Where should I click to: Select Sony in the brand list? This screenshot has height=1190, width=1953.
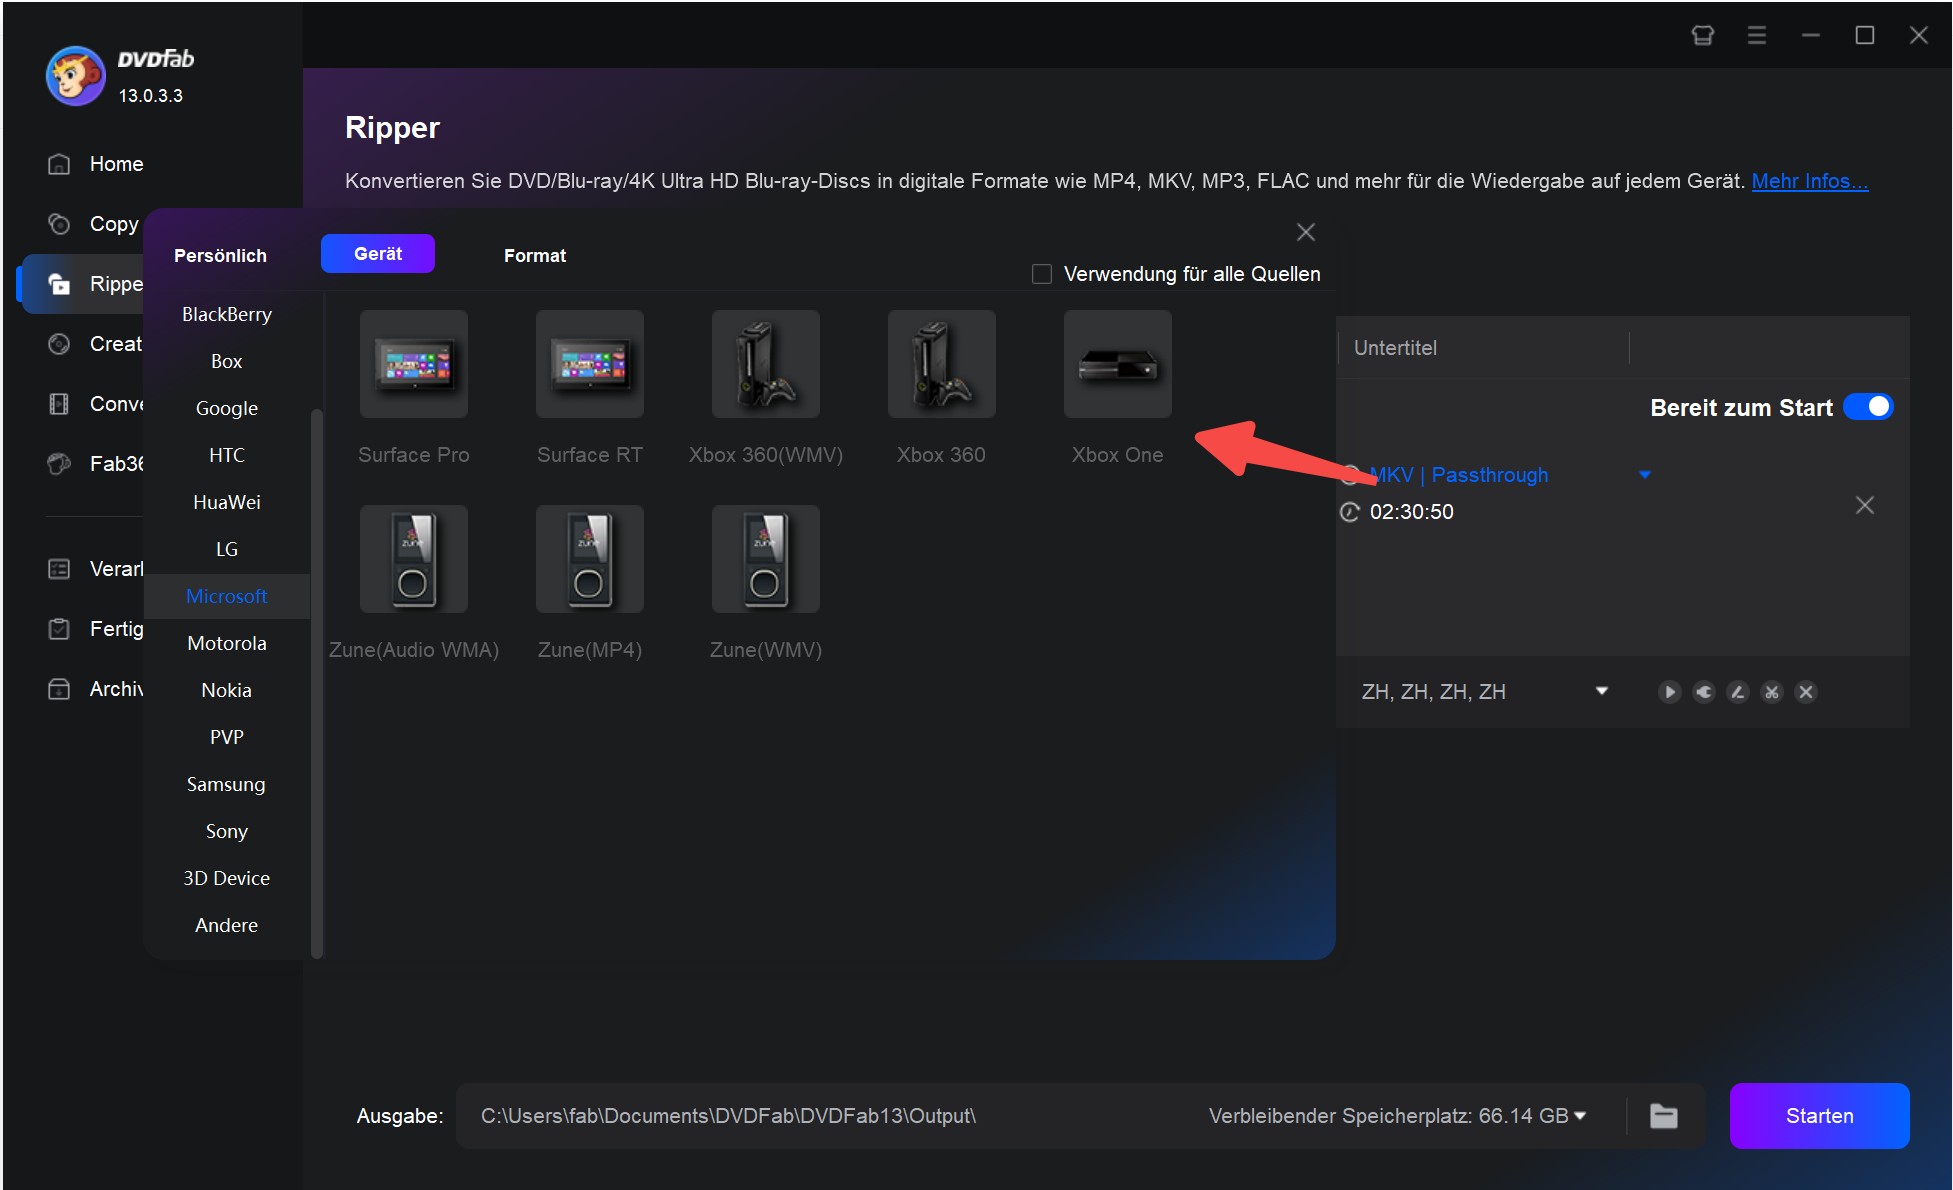(x=227, y=831)
